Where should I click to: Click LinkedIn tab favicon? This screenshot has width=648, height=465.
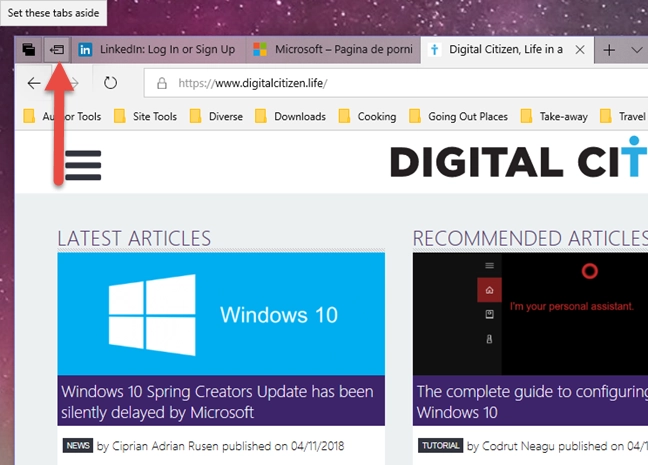pyautogui.click(x=85, y=50)
